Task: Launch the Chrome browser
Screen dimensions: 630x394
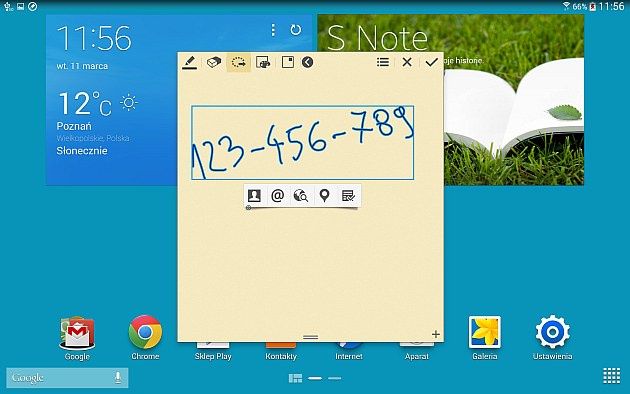Action: point(145,332)
